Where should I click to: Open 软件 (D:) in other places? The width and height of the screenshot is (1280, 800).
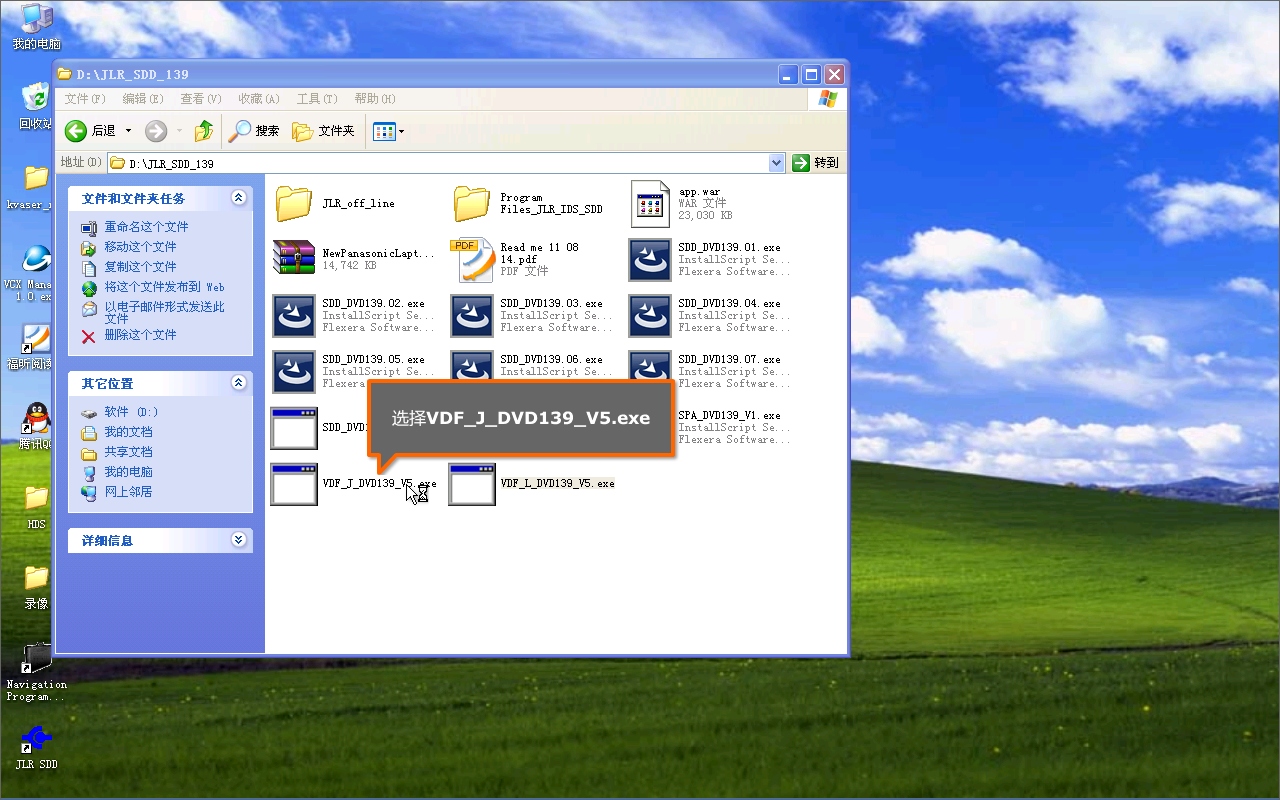click(131, 412)
